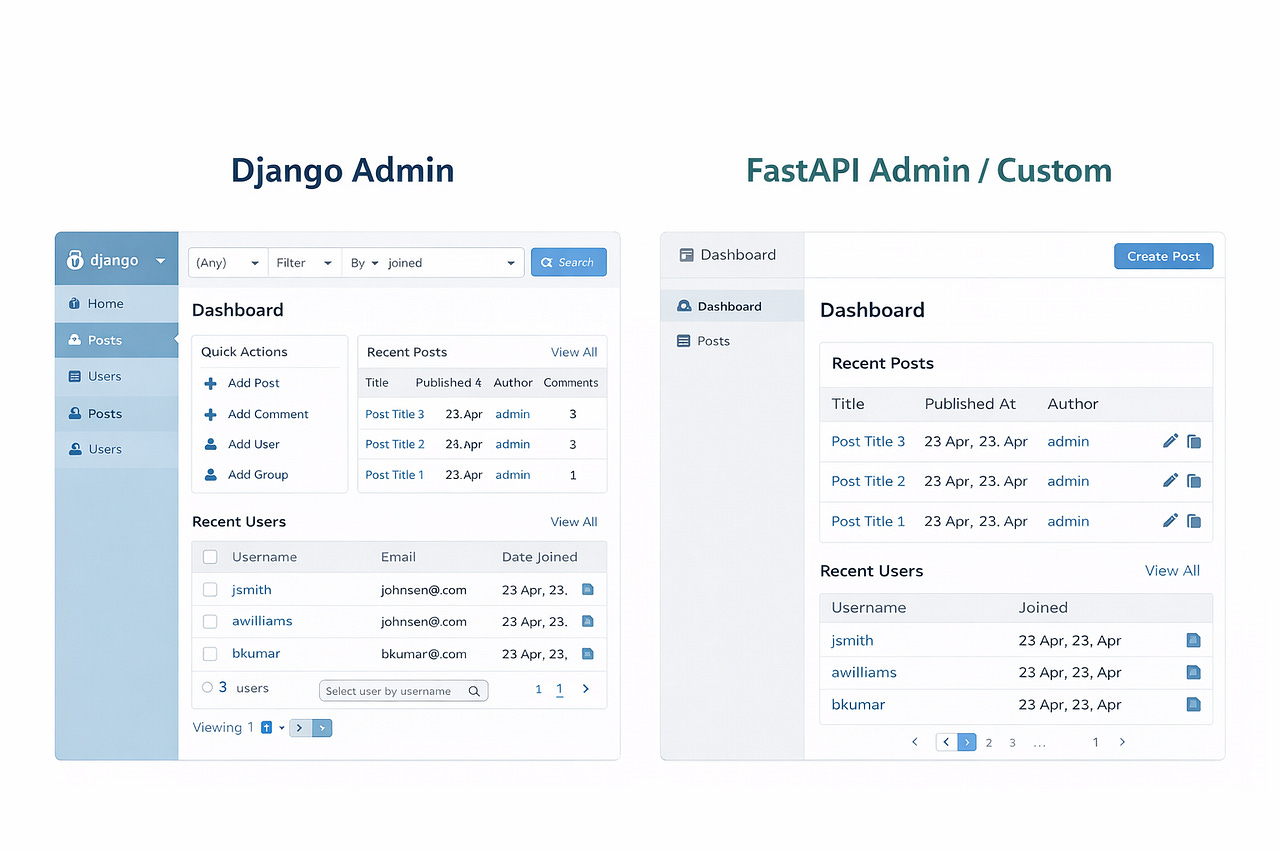1280x853 pixels.
Task: Open Post Title 3 in Django Recent Posts
Action: click(395, 414)
